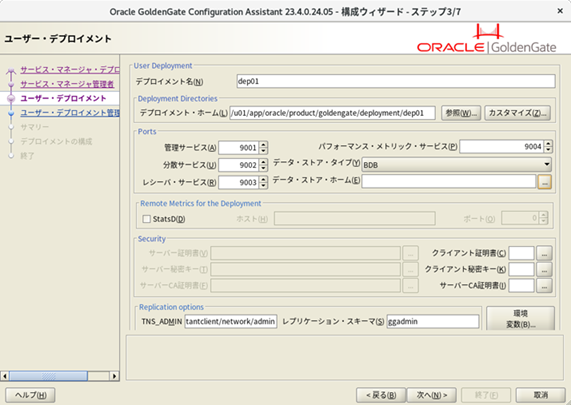Click the sidebar horizontal scrollbar thumb
This screenshot has width=571, height=405.
[48, 376]
